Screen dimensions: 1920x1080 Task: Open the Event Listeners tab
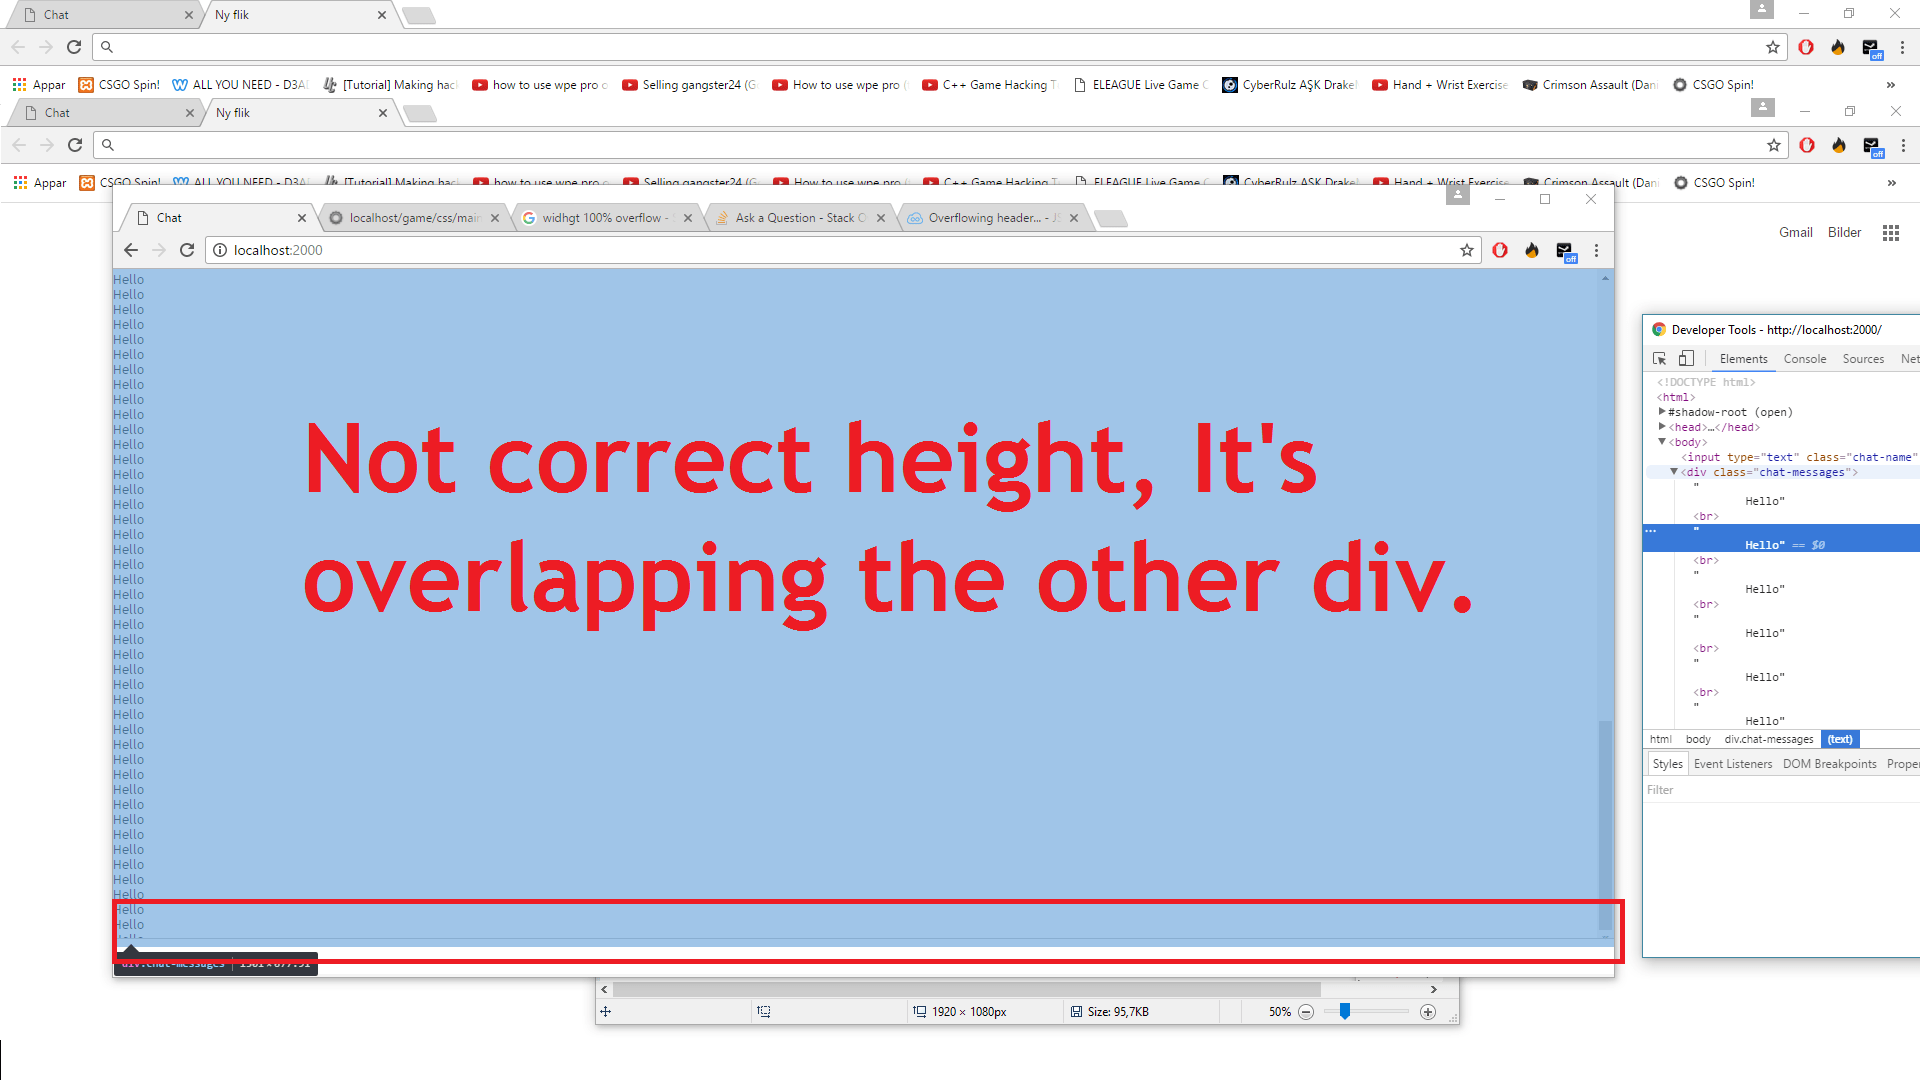tap(1732, 764)
